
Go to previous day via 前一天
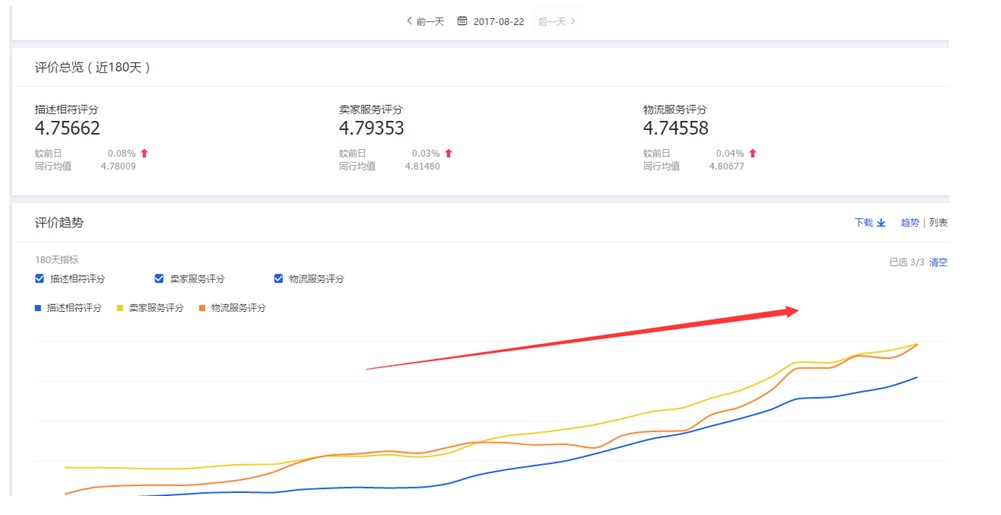pos(430,21)
